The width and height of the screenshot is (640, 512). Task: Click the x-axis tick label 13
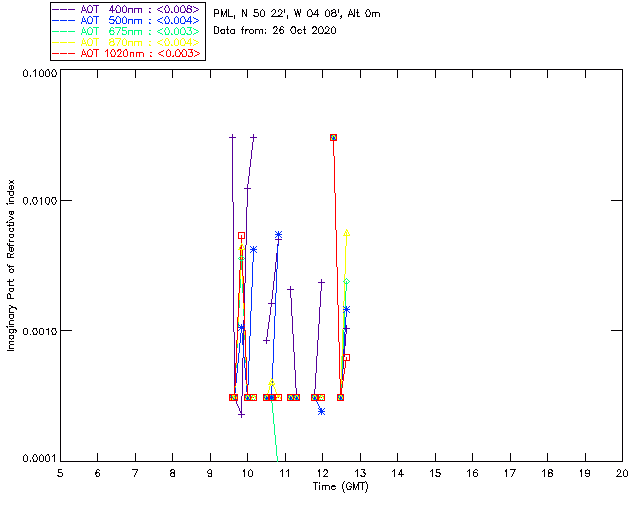360,473
